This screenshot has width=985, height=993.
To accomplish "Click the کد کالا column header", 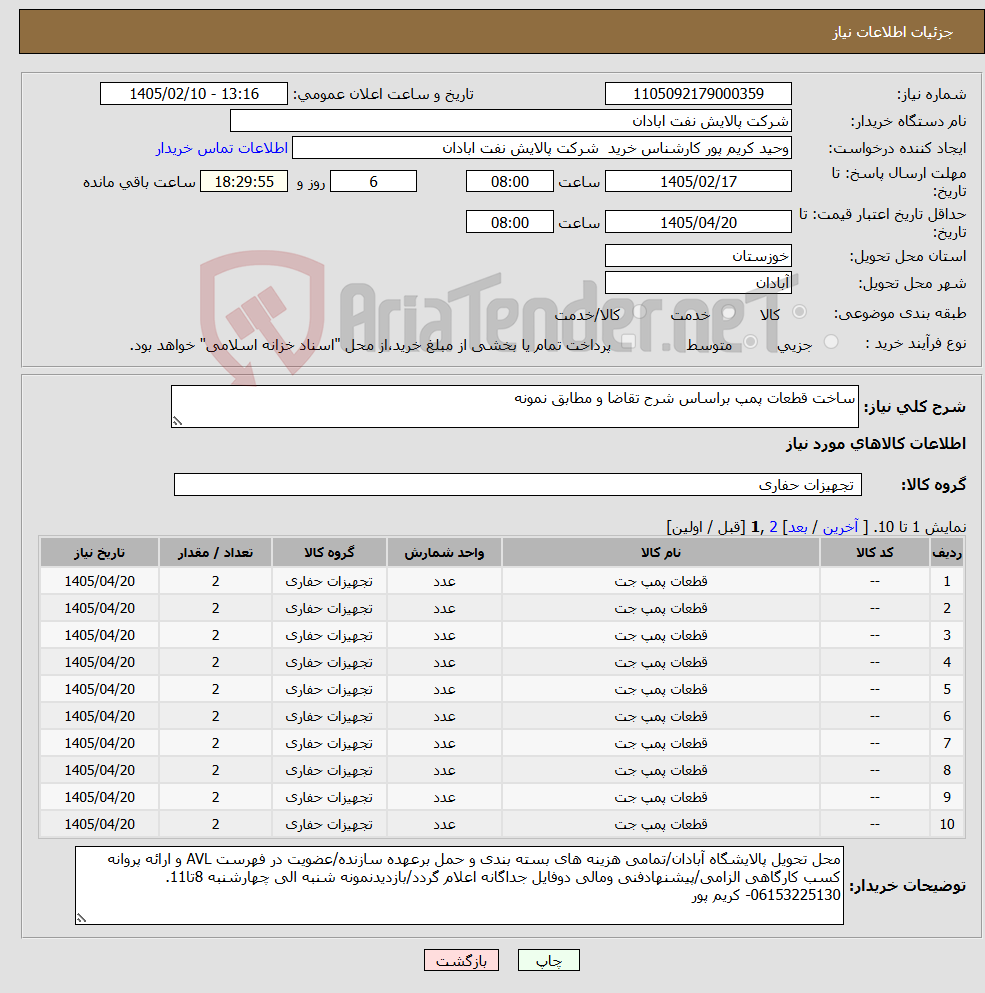I will (875, 552).
